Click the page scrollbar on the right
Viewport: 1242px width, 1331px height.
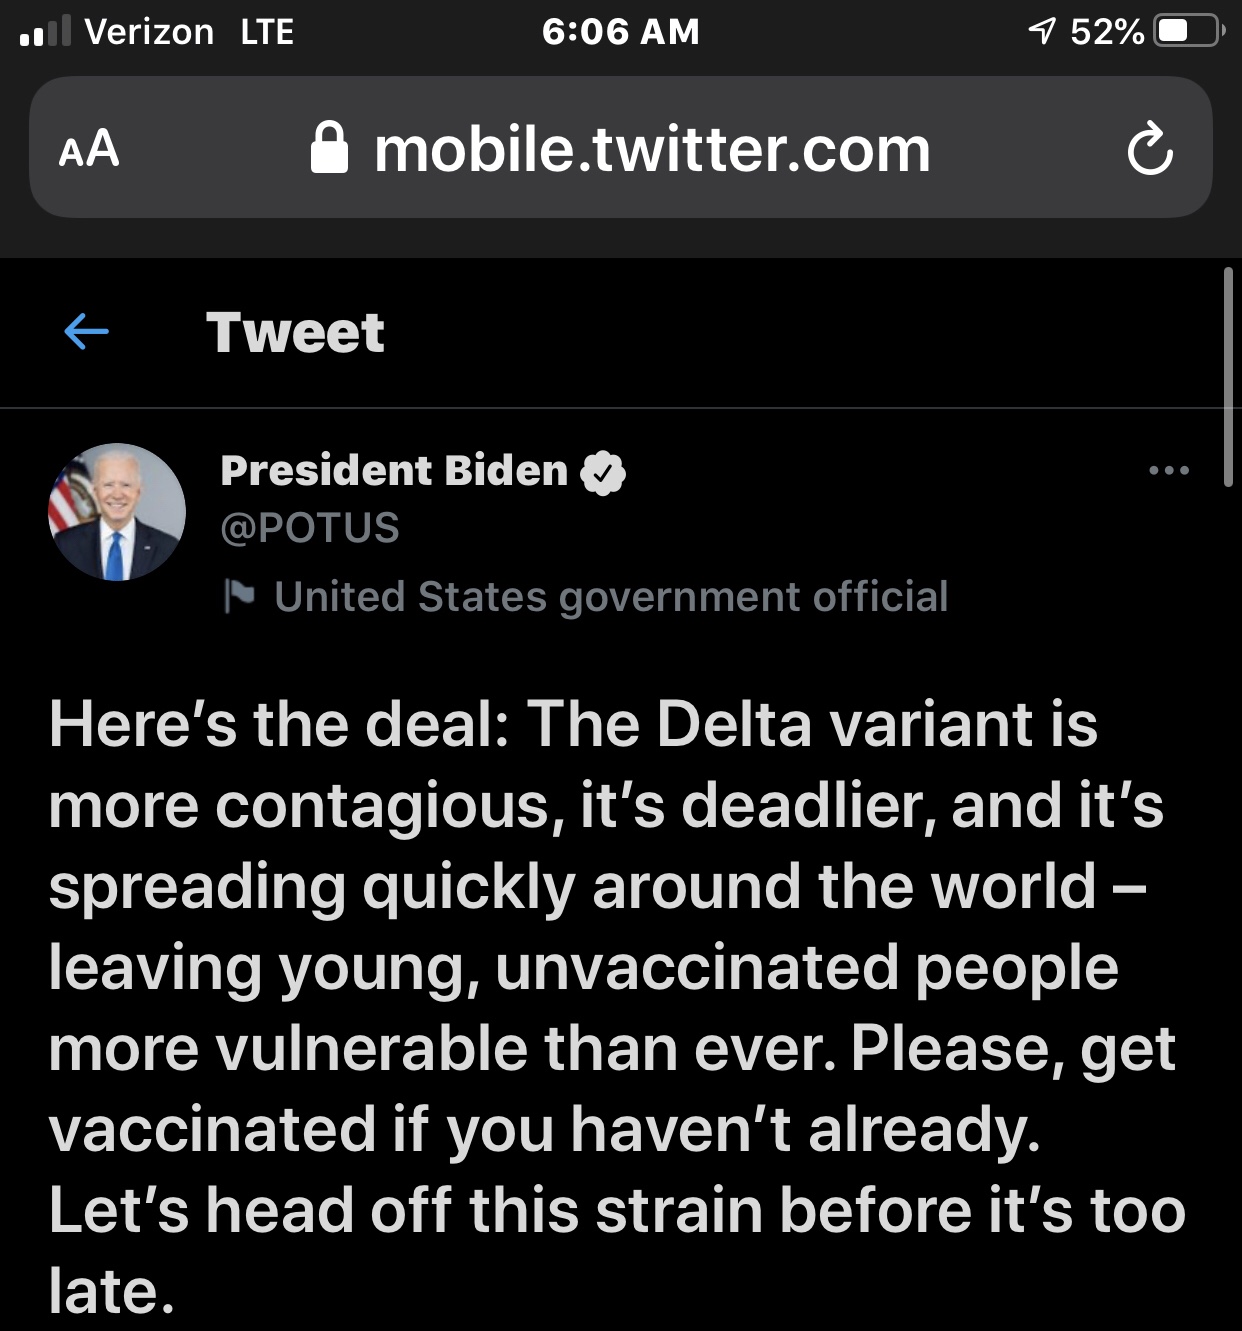point(1228,376)
